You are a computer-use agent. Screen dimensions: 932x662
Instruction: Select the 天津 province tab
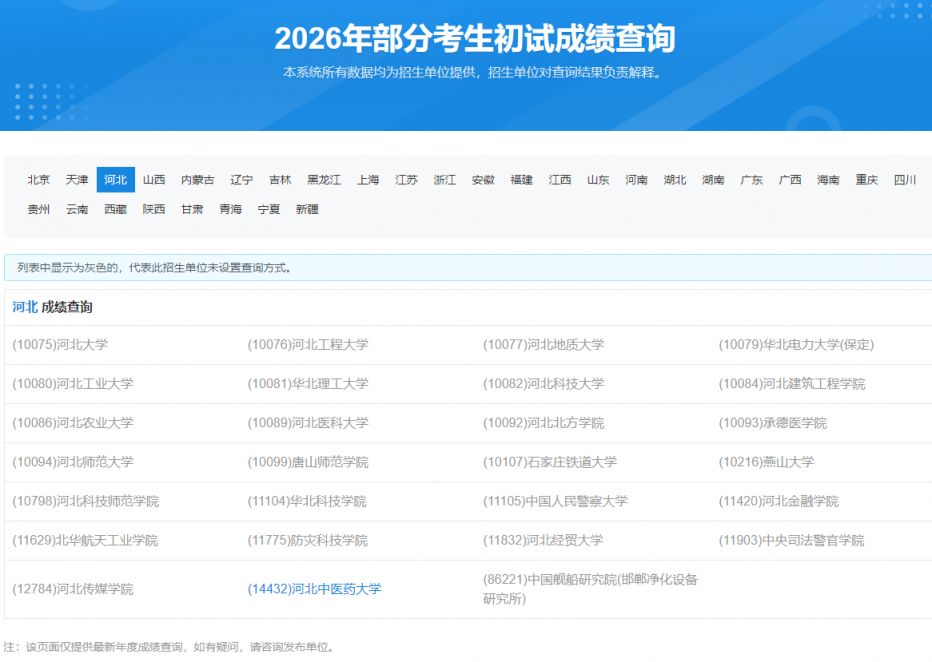pos(77,179)
